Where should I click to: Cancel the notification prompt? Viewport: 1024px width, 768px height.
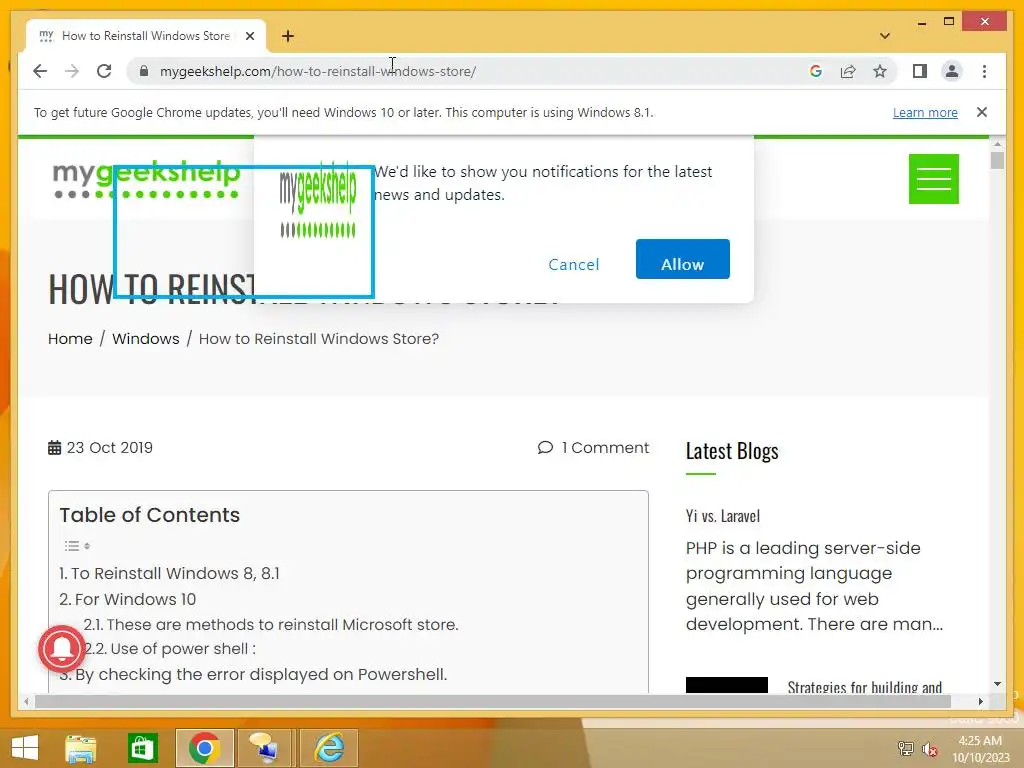tap(573, 264)
